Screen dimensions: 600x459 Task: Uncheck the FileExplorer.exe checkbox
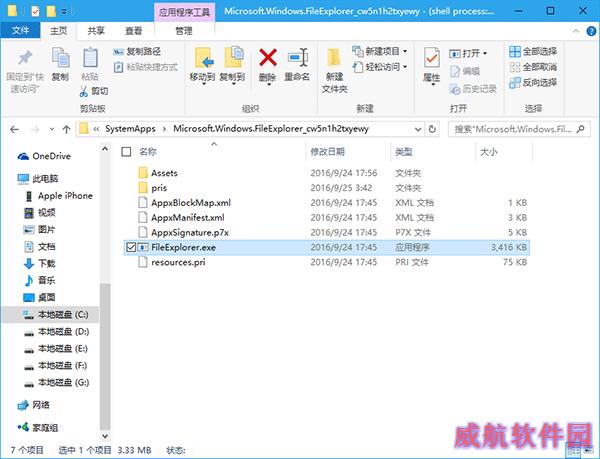131,247
